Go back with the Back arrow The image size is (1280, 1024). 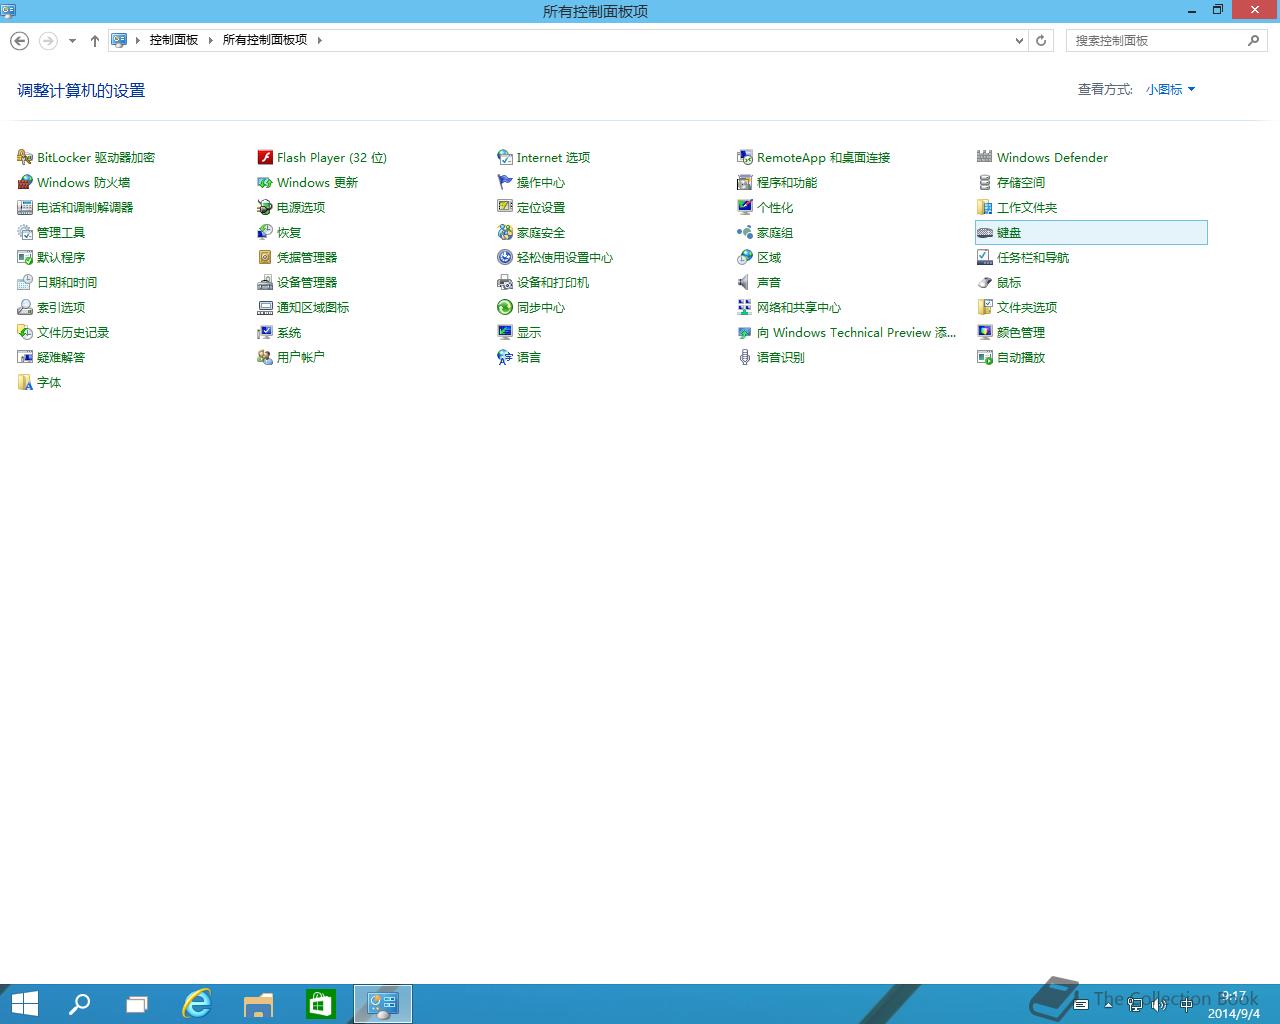19,41
